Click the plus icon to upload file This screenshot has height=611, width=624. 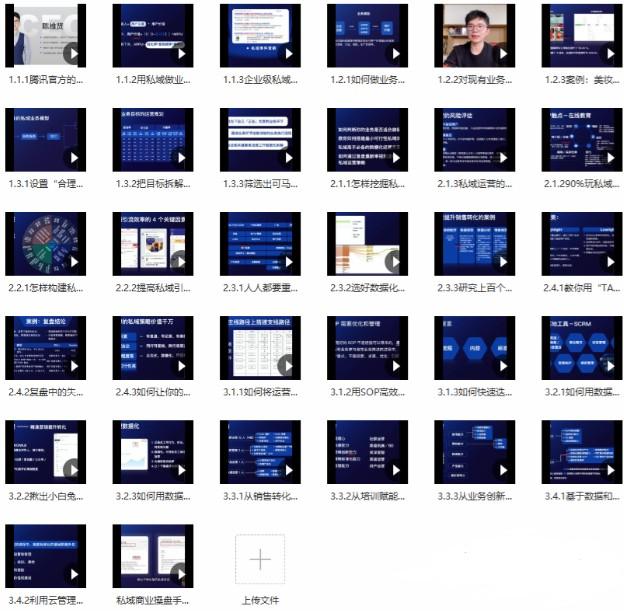(x=259, y=558)
